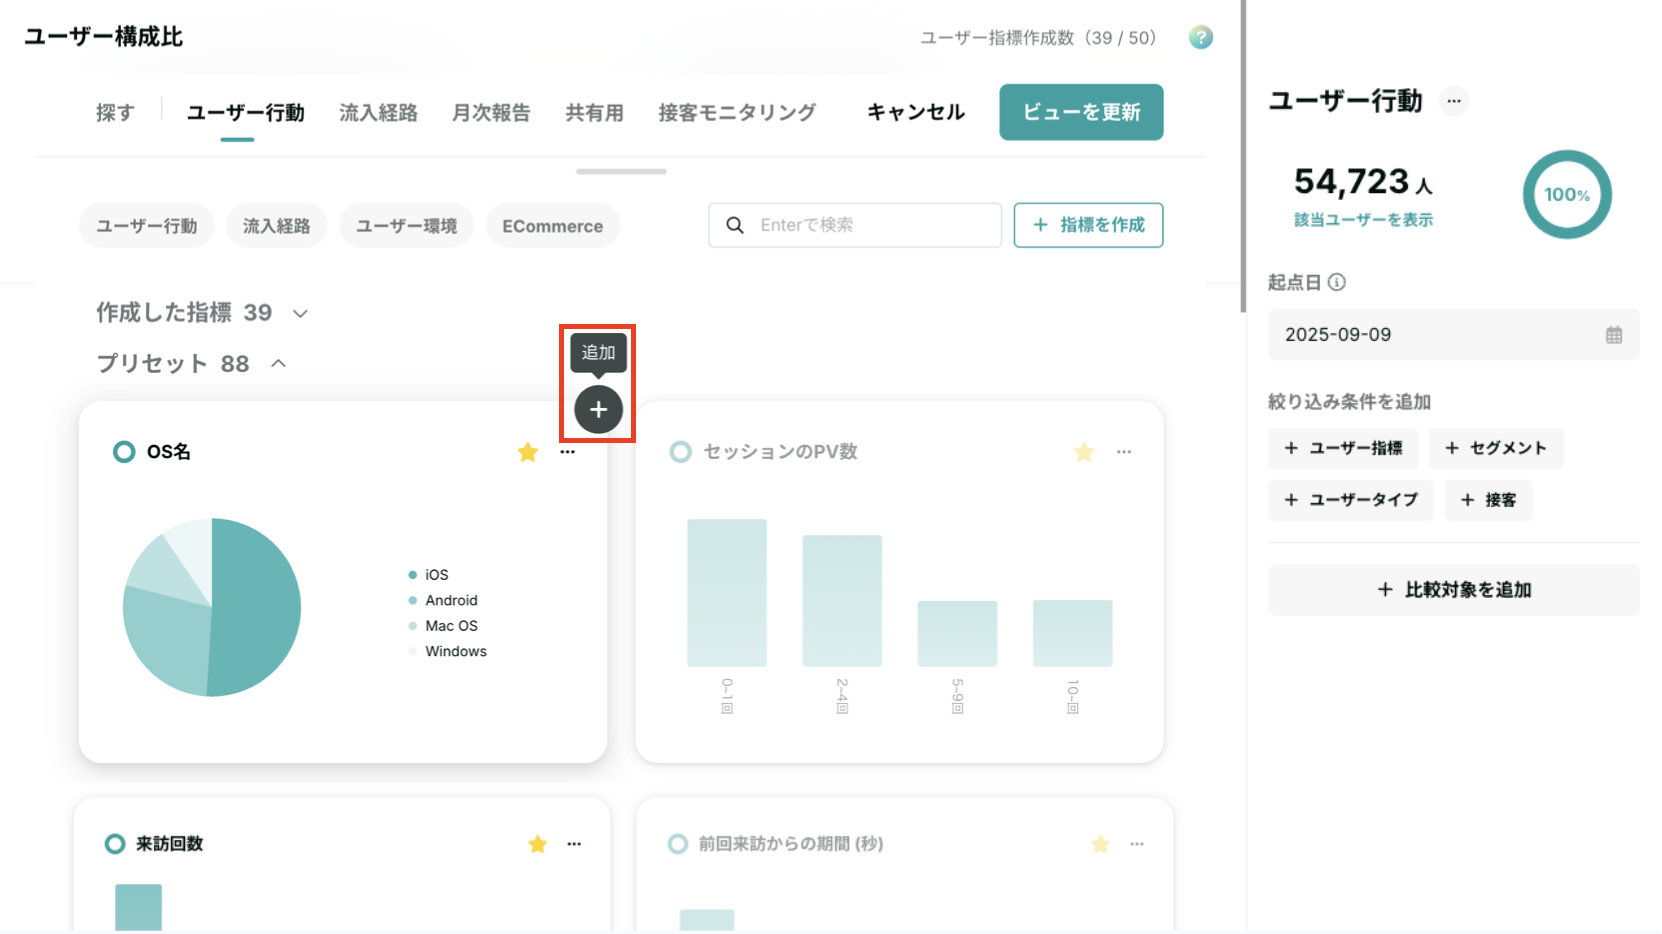The width and height of the screenshot is (1662, 934).
Task: Click the キャンセル button
Action: coord(916,112)
